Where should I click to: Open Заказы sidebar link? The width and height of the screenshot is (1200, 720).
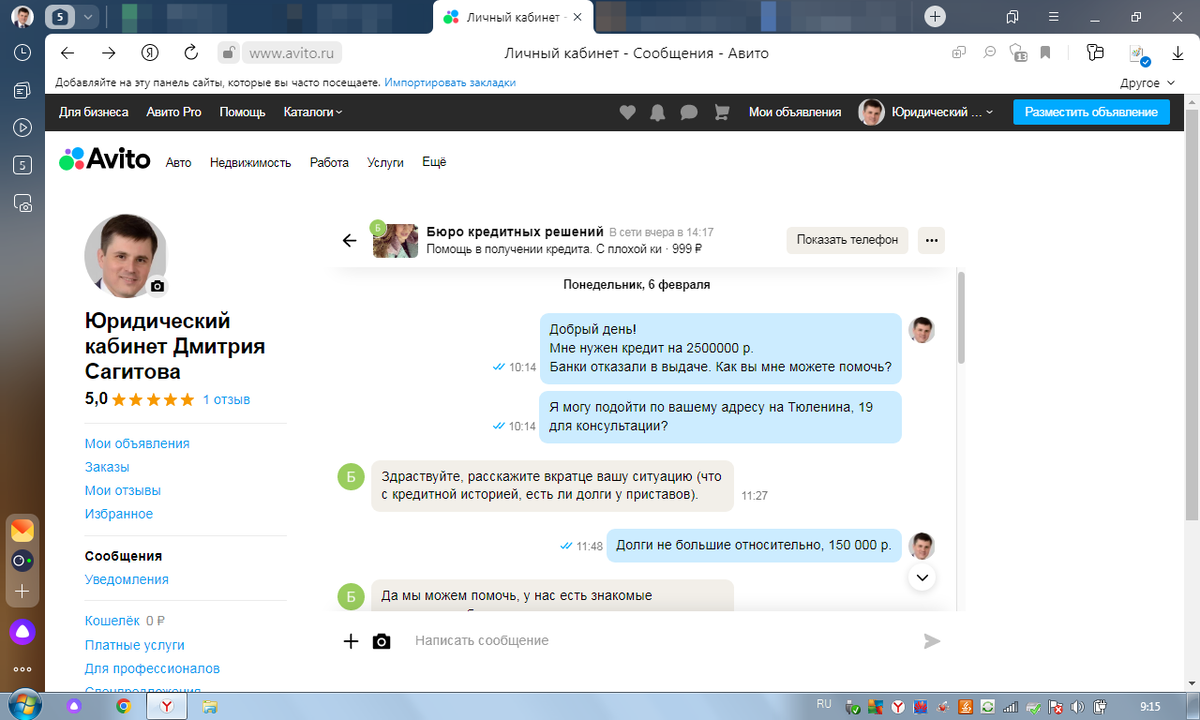click(x=107, y=467)
